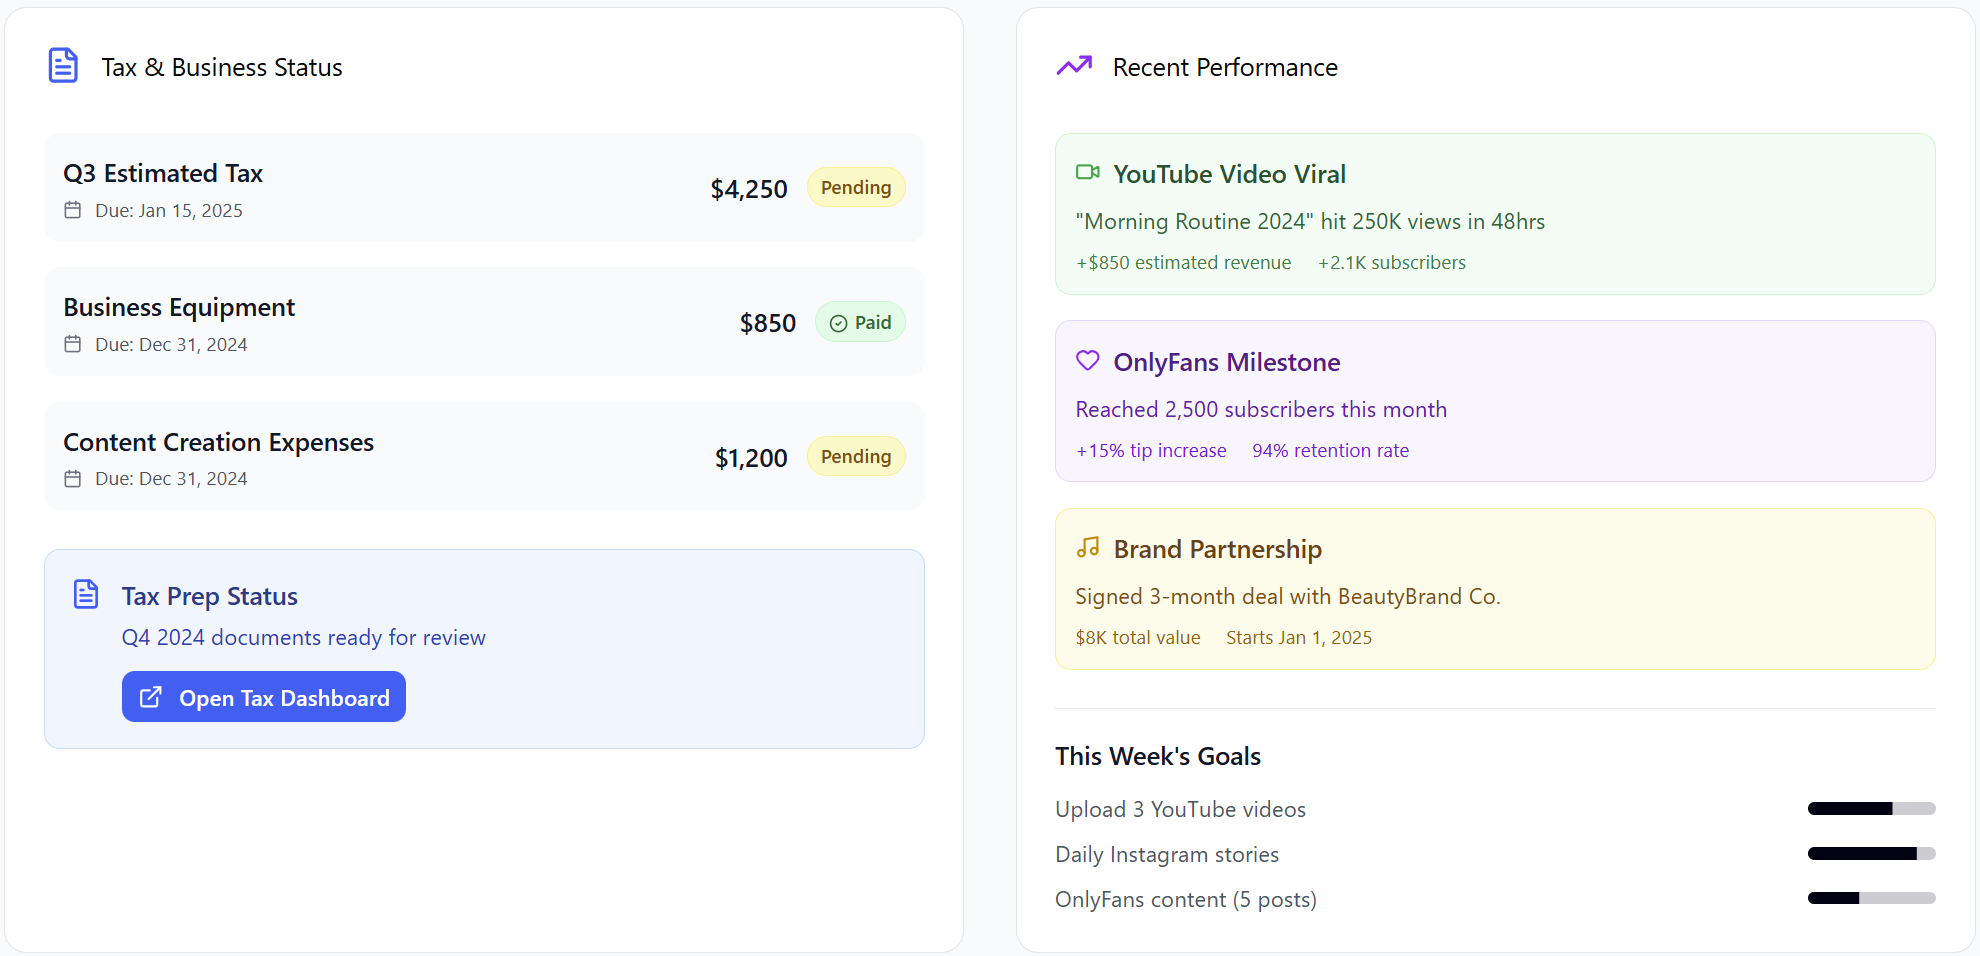1980x956 pixels.
Task: Click the +$850 estimated revenue link
Action: [x=1183, y=262]
